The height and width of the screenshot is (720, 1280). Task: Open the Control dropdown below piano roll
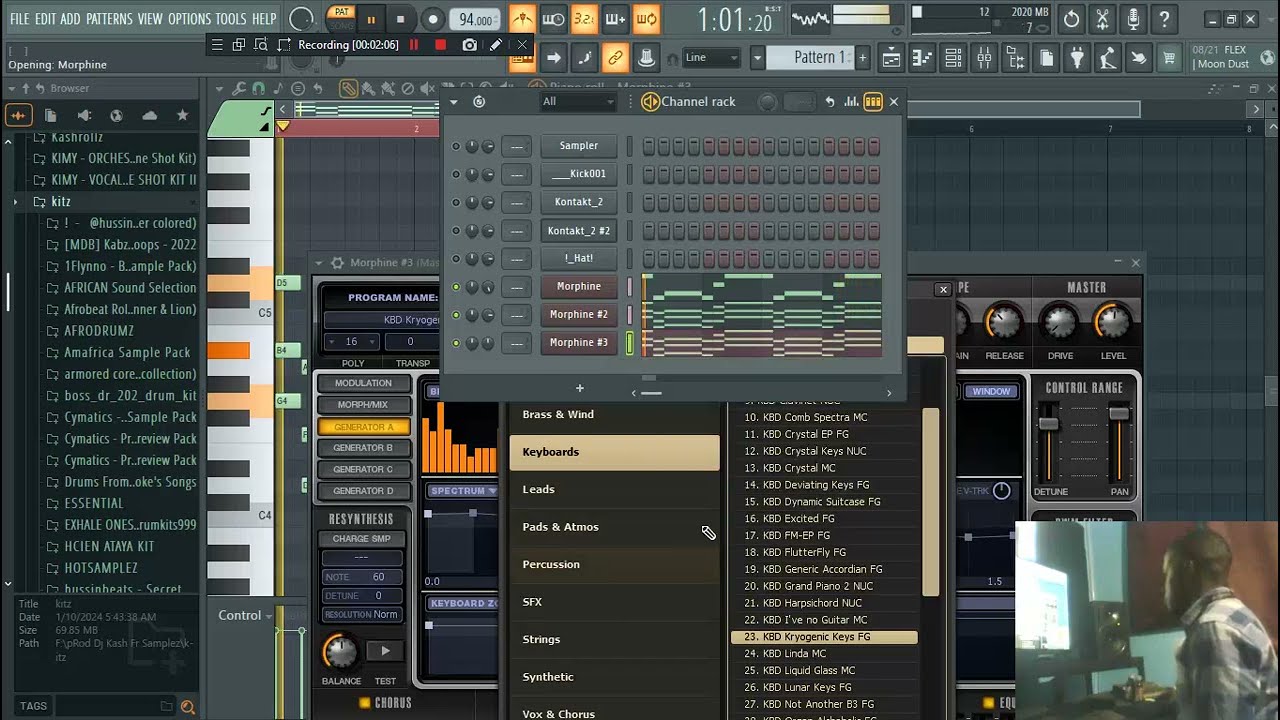pos(245,616)
